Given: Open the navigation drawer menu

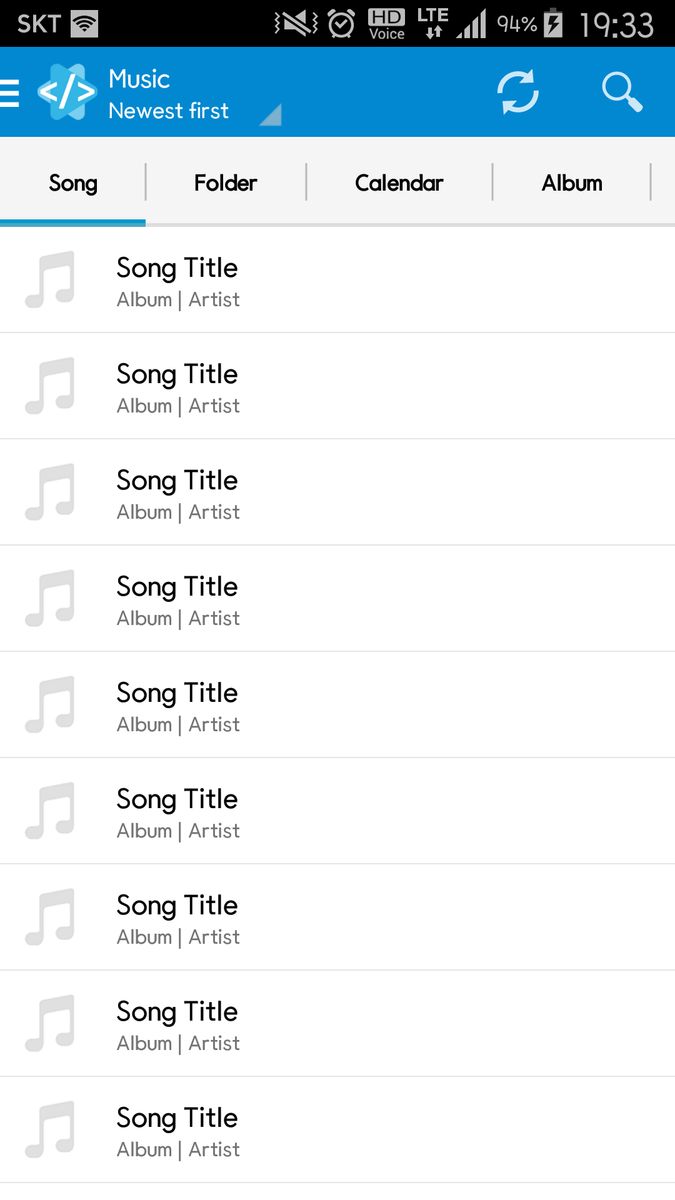Looking at the screenshot, I should (x=10, y=91).
